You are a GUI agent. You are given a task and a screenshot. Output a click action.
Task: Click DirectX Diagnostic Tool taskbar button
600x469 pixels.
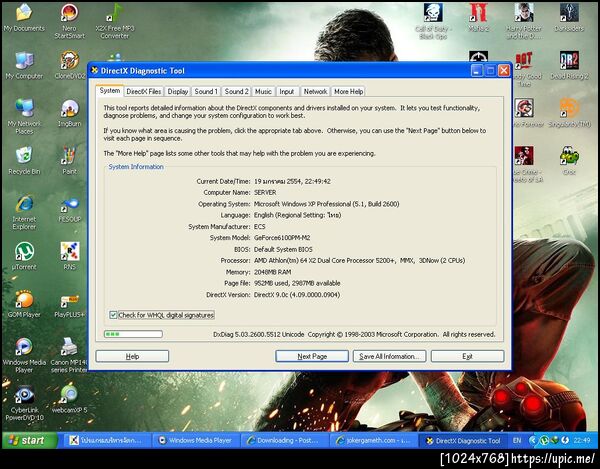pyautogui.click(x=463, y=440)
